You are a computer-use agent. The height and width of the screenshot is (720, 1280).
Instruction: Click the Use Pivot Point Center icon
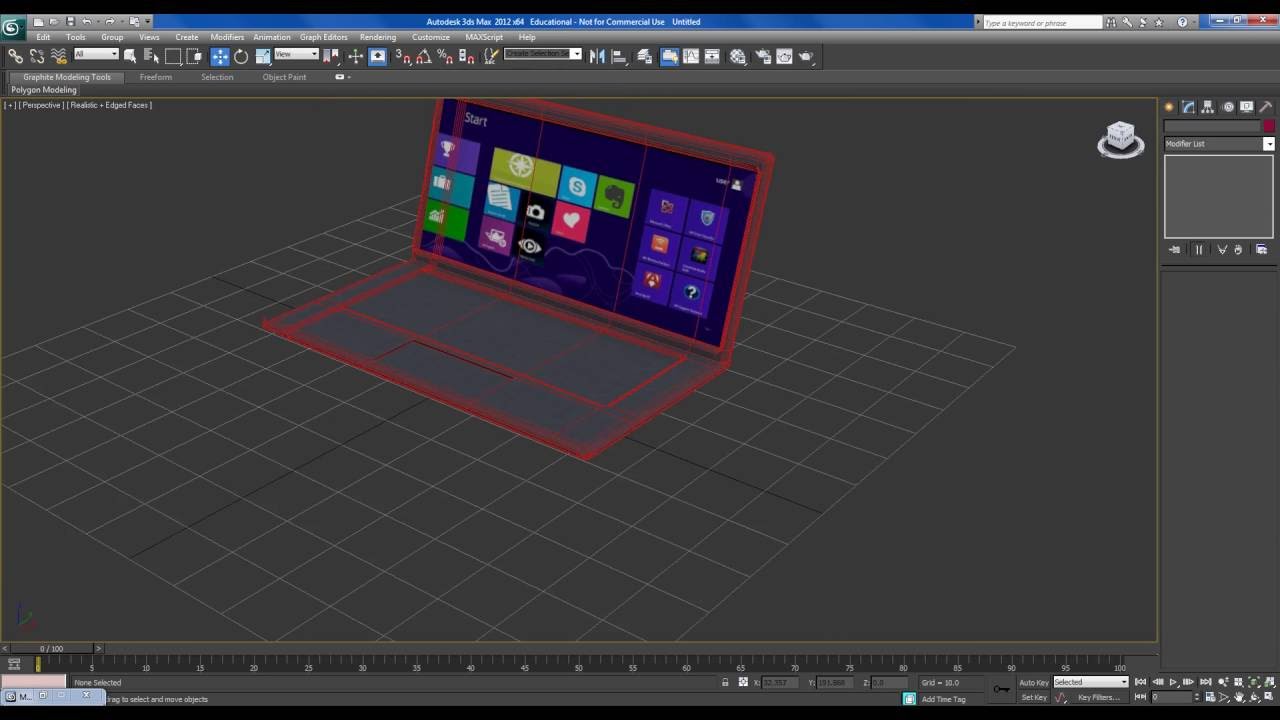(331, 57)
